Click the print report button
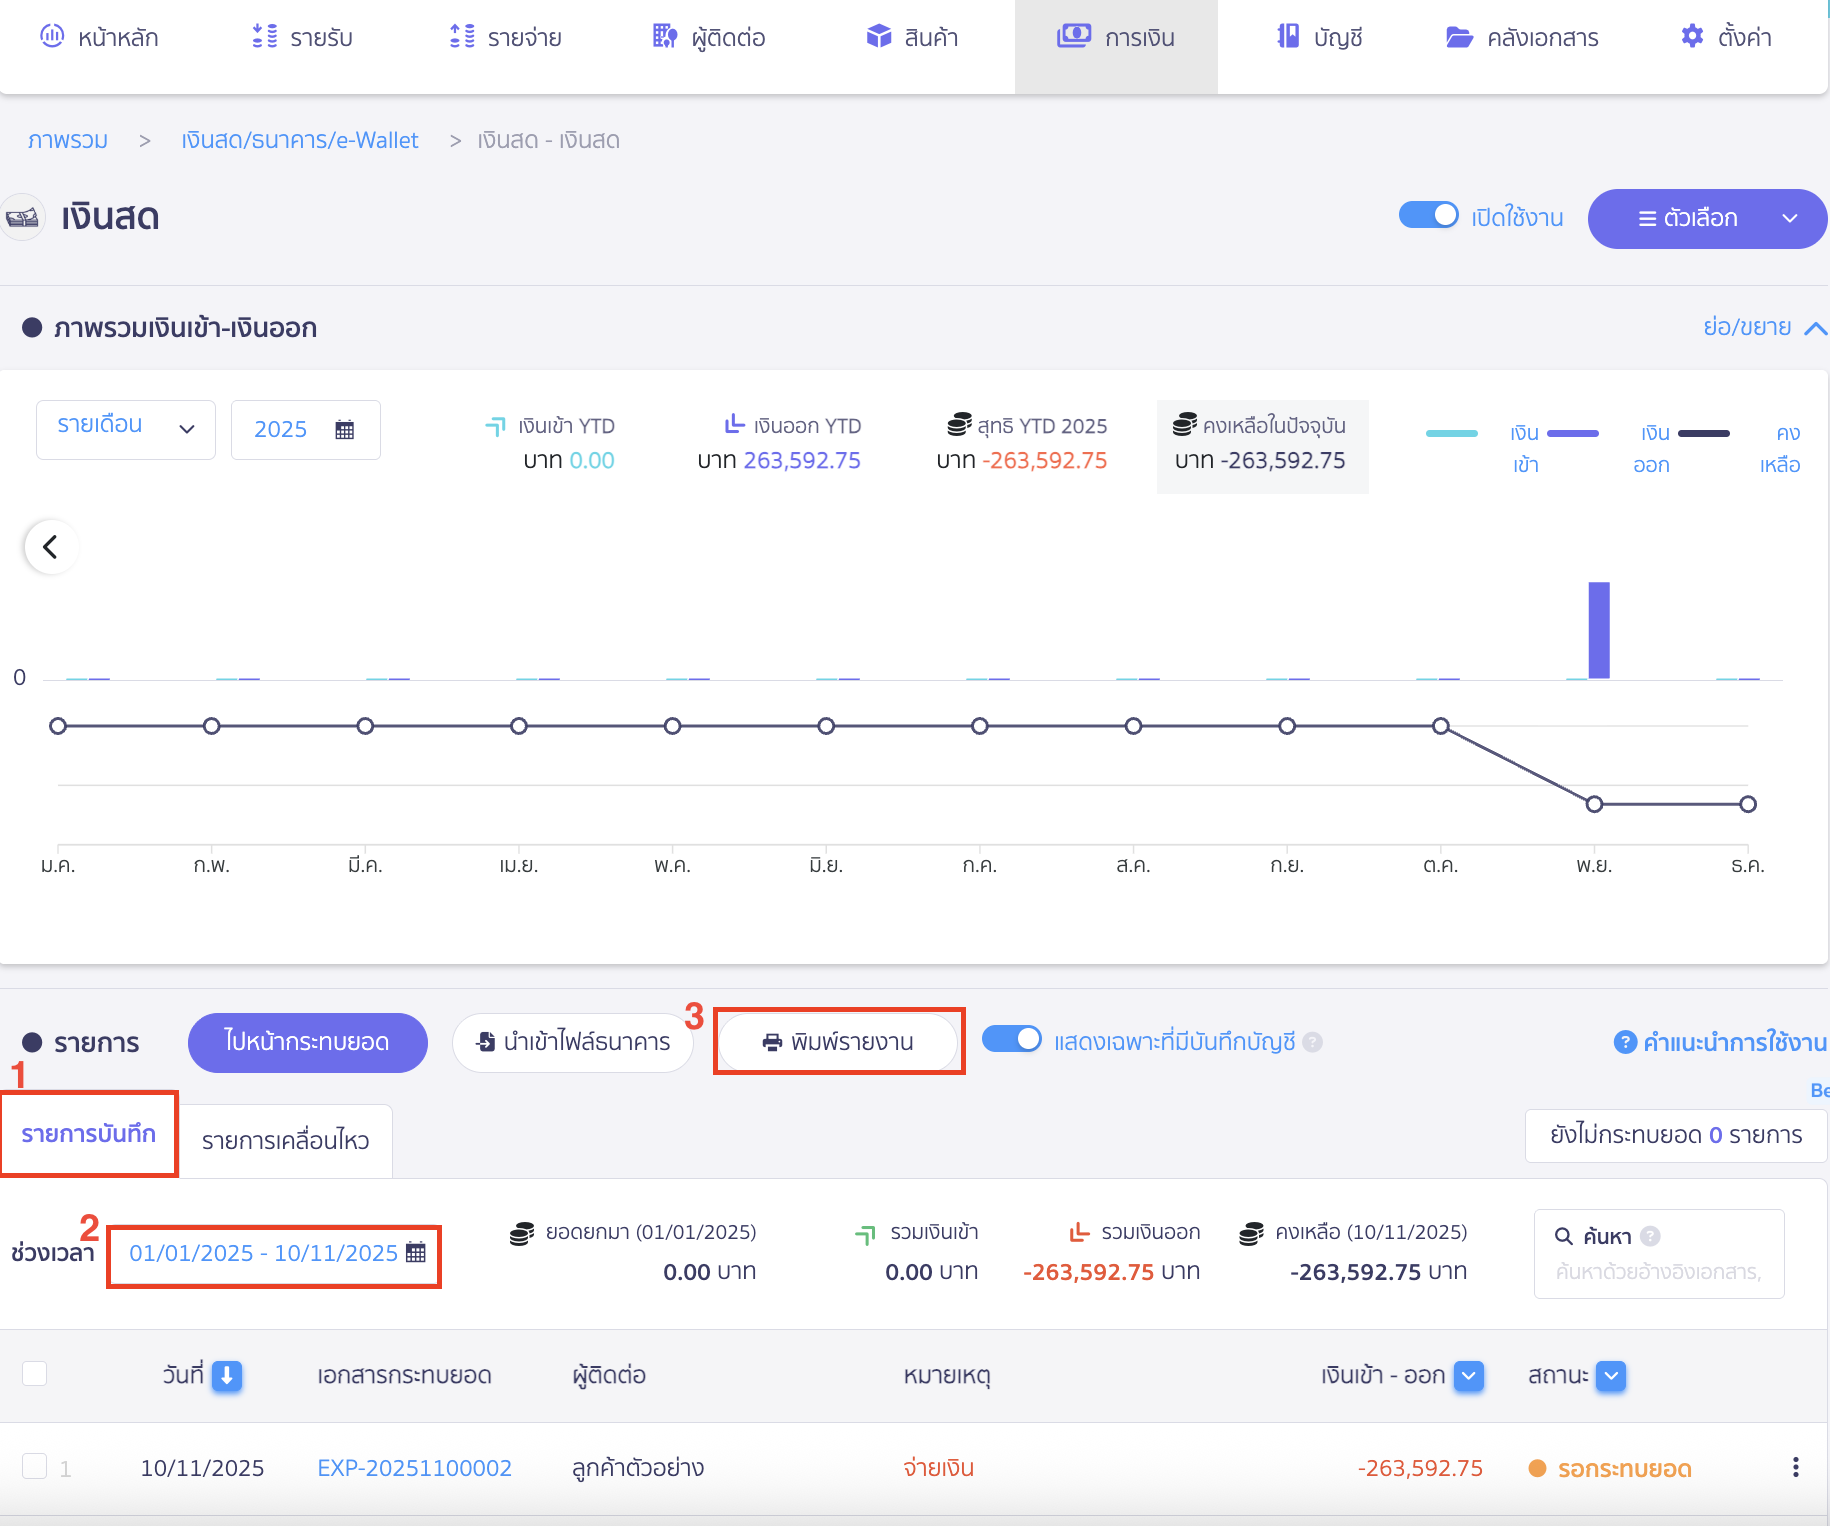This screenshot has width=1830, height=1526. pos(838,1042)
